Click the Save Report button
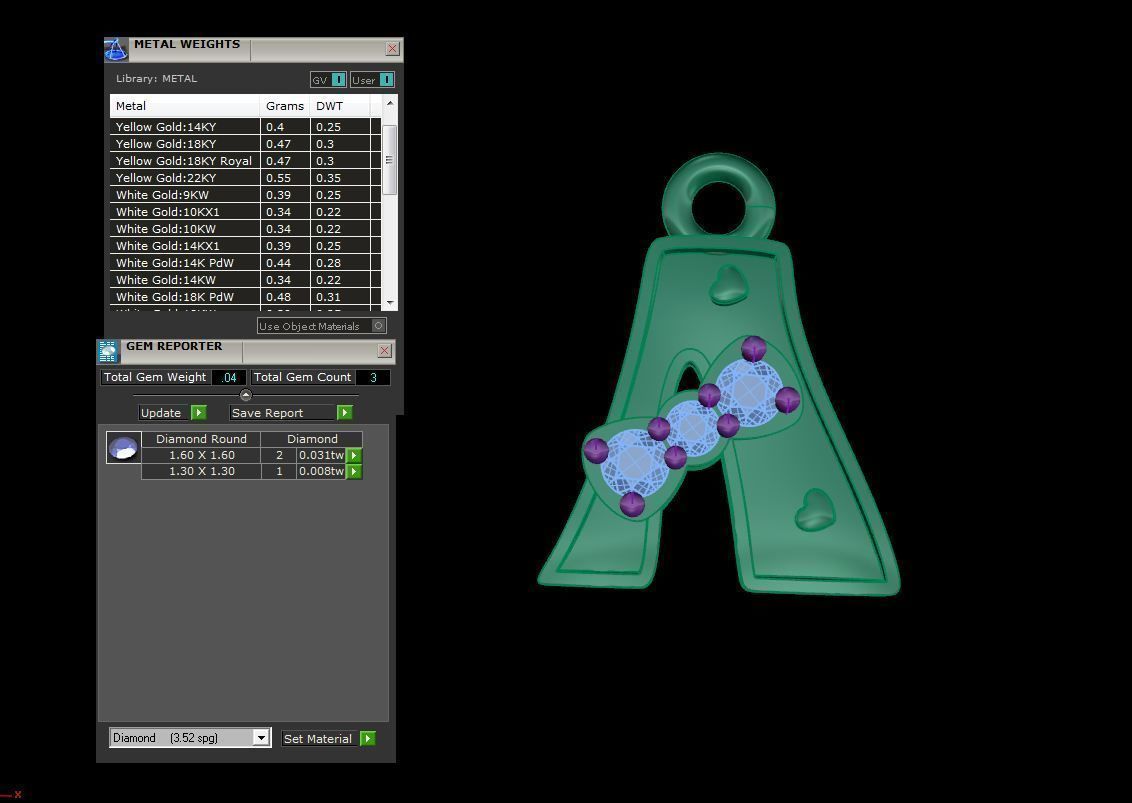This screenshot has height=803, width=1132. click(x=282, y=412)
